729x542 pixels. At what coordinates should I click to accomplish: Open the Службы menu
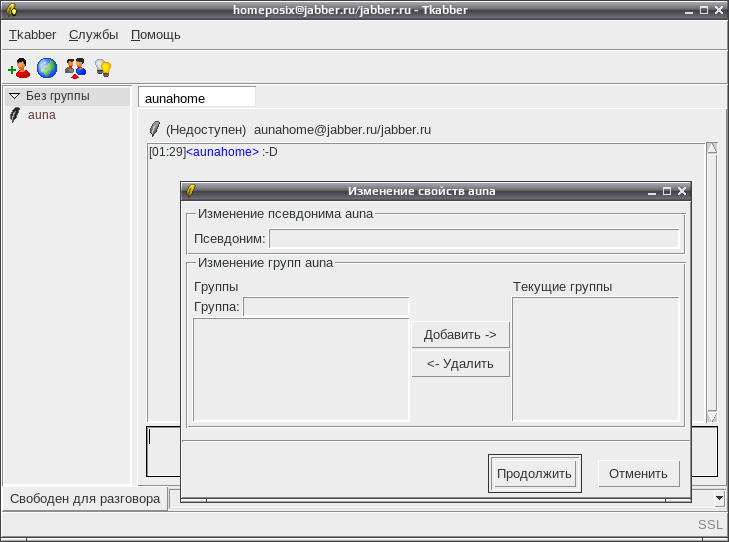tap(93, 35)
